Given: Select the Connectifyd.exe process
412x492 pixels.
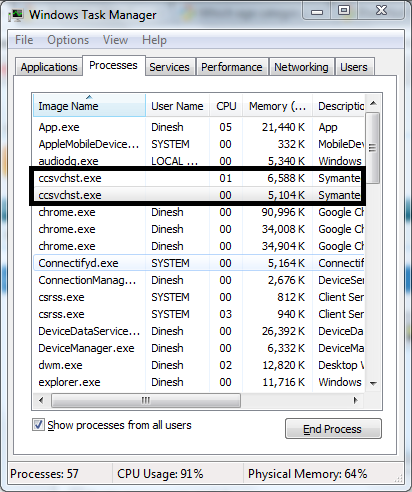Looking at the screenshot, I should (199, 263).
